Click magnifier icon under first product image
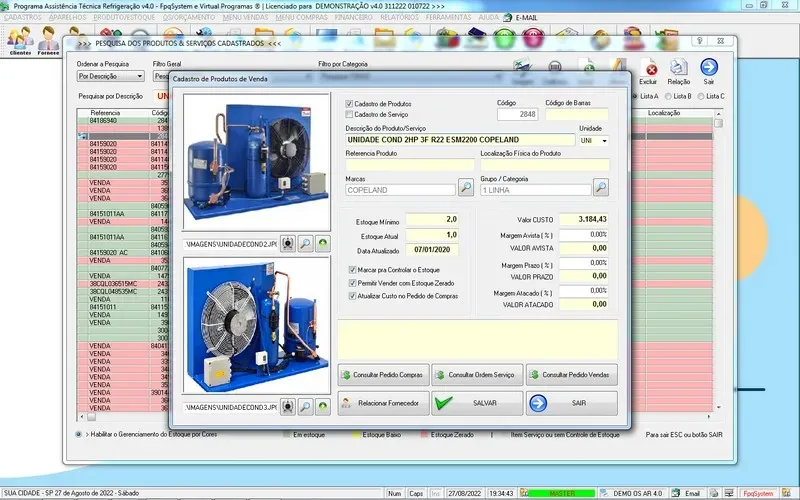This screenshot has width=800, height=500. 306,243
